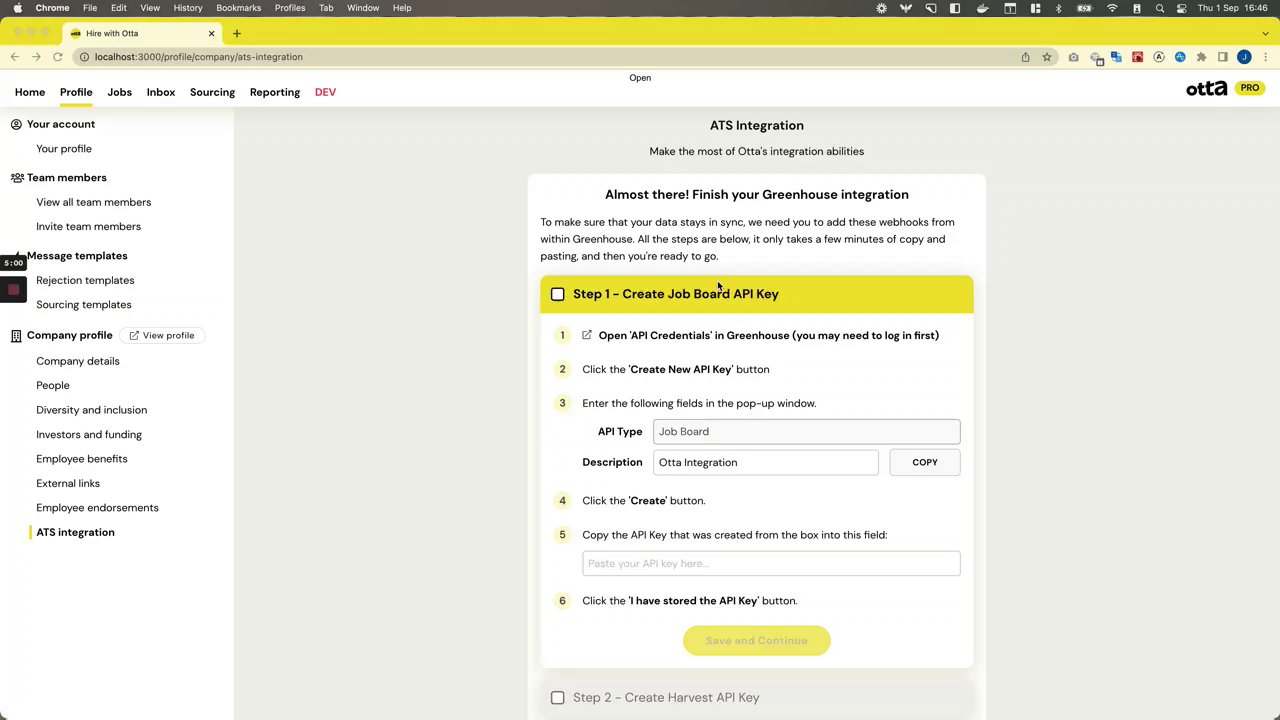Screen dimensions: 1280x720
Task: Open Company details in sidebar
Action: (78, 361)
